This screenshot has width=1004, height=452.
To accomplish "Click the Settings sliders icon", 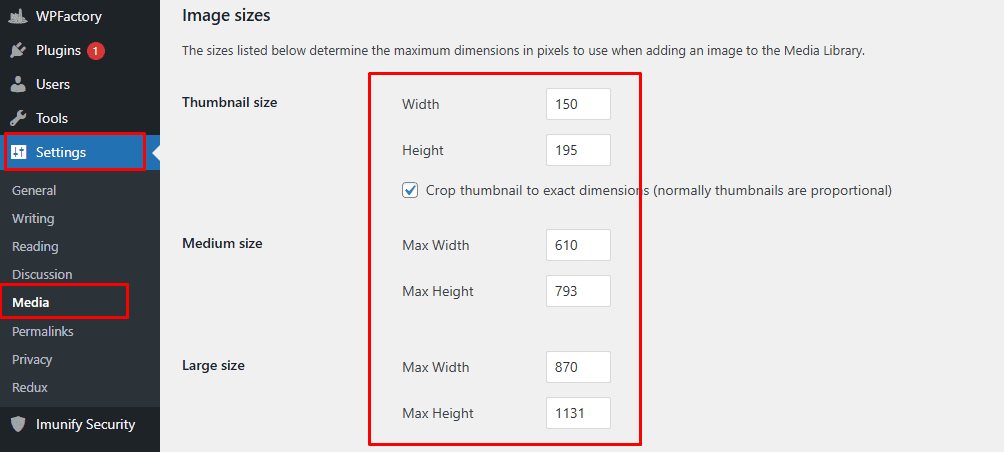I will [x=19, y=152].
